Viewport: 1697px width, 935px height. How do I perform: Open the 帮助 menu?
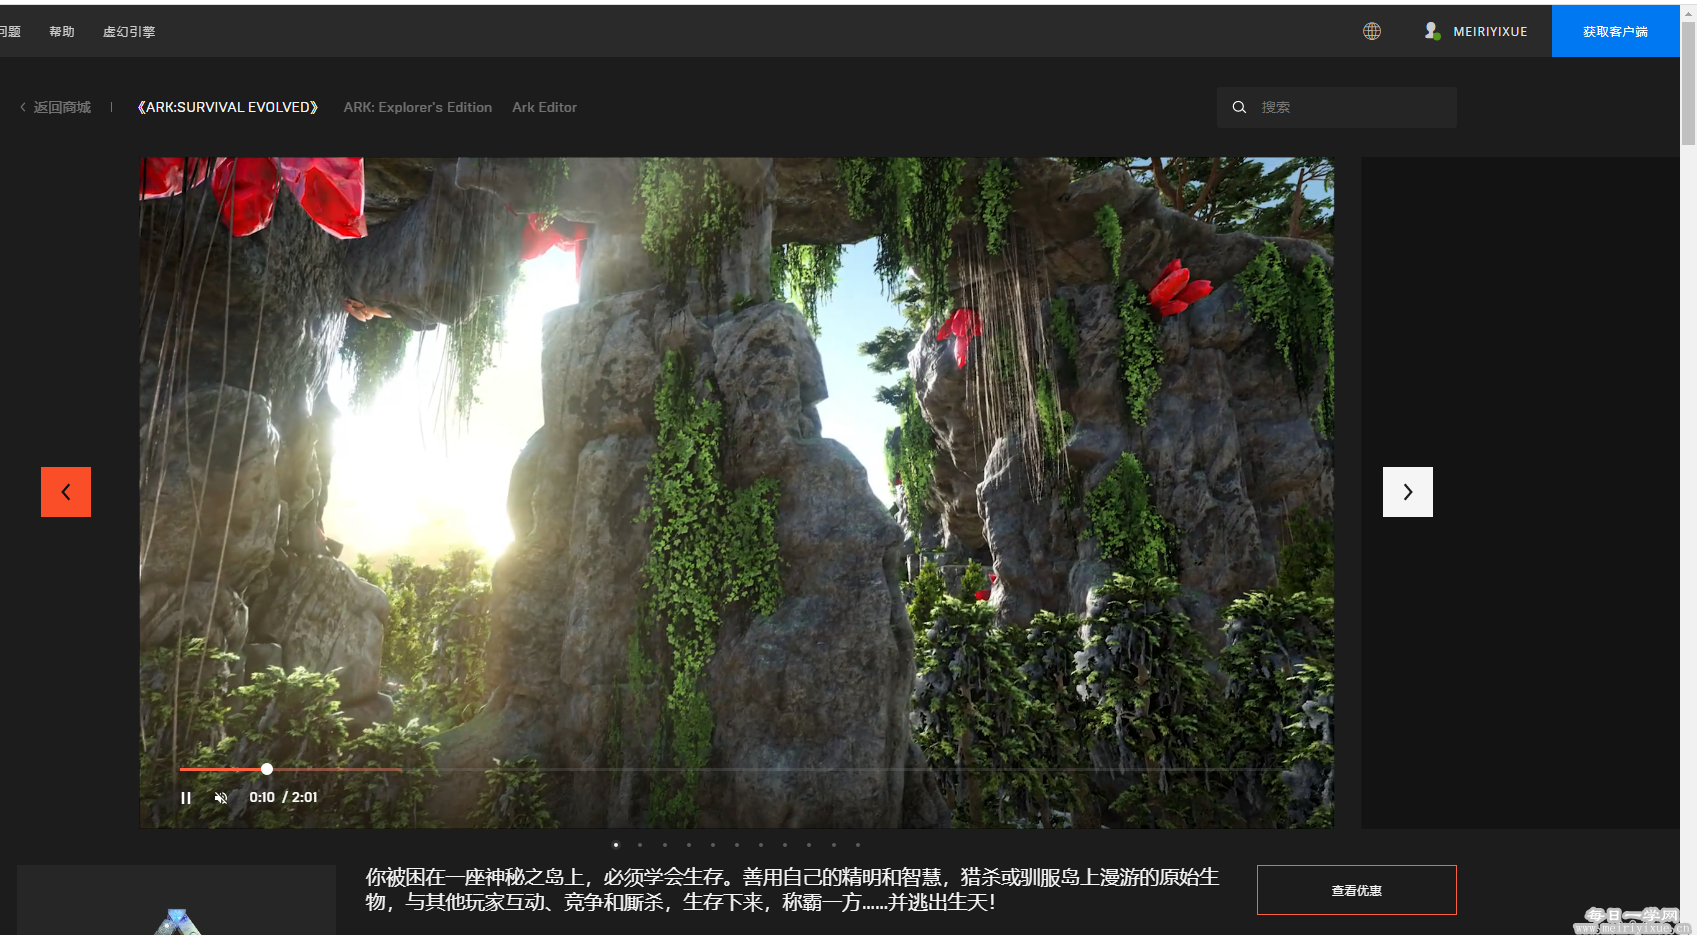click(62, 32)
